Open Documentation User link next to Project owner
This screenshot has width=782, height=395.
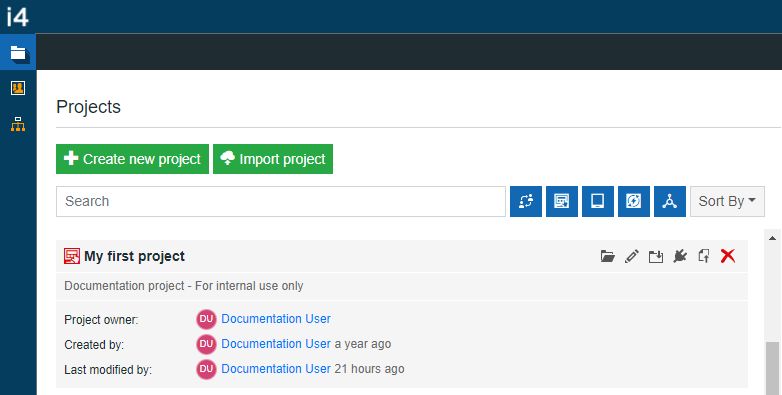click(276, 319)
